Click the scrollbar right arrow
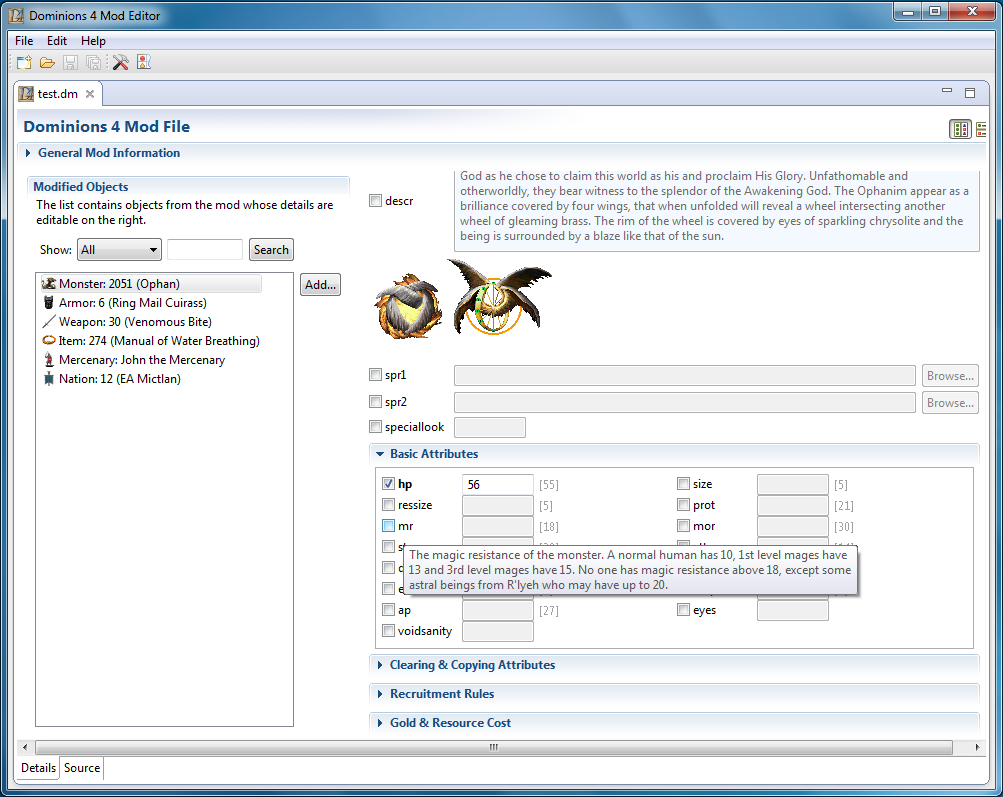 [x=977, y=747]
